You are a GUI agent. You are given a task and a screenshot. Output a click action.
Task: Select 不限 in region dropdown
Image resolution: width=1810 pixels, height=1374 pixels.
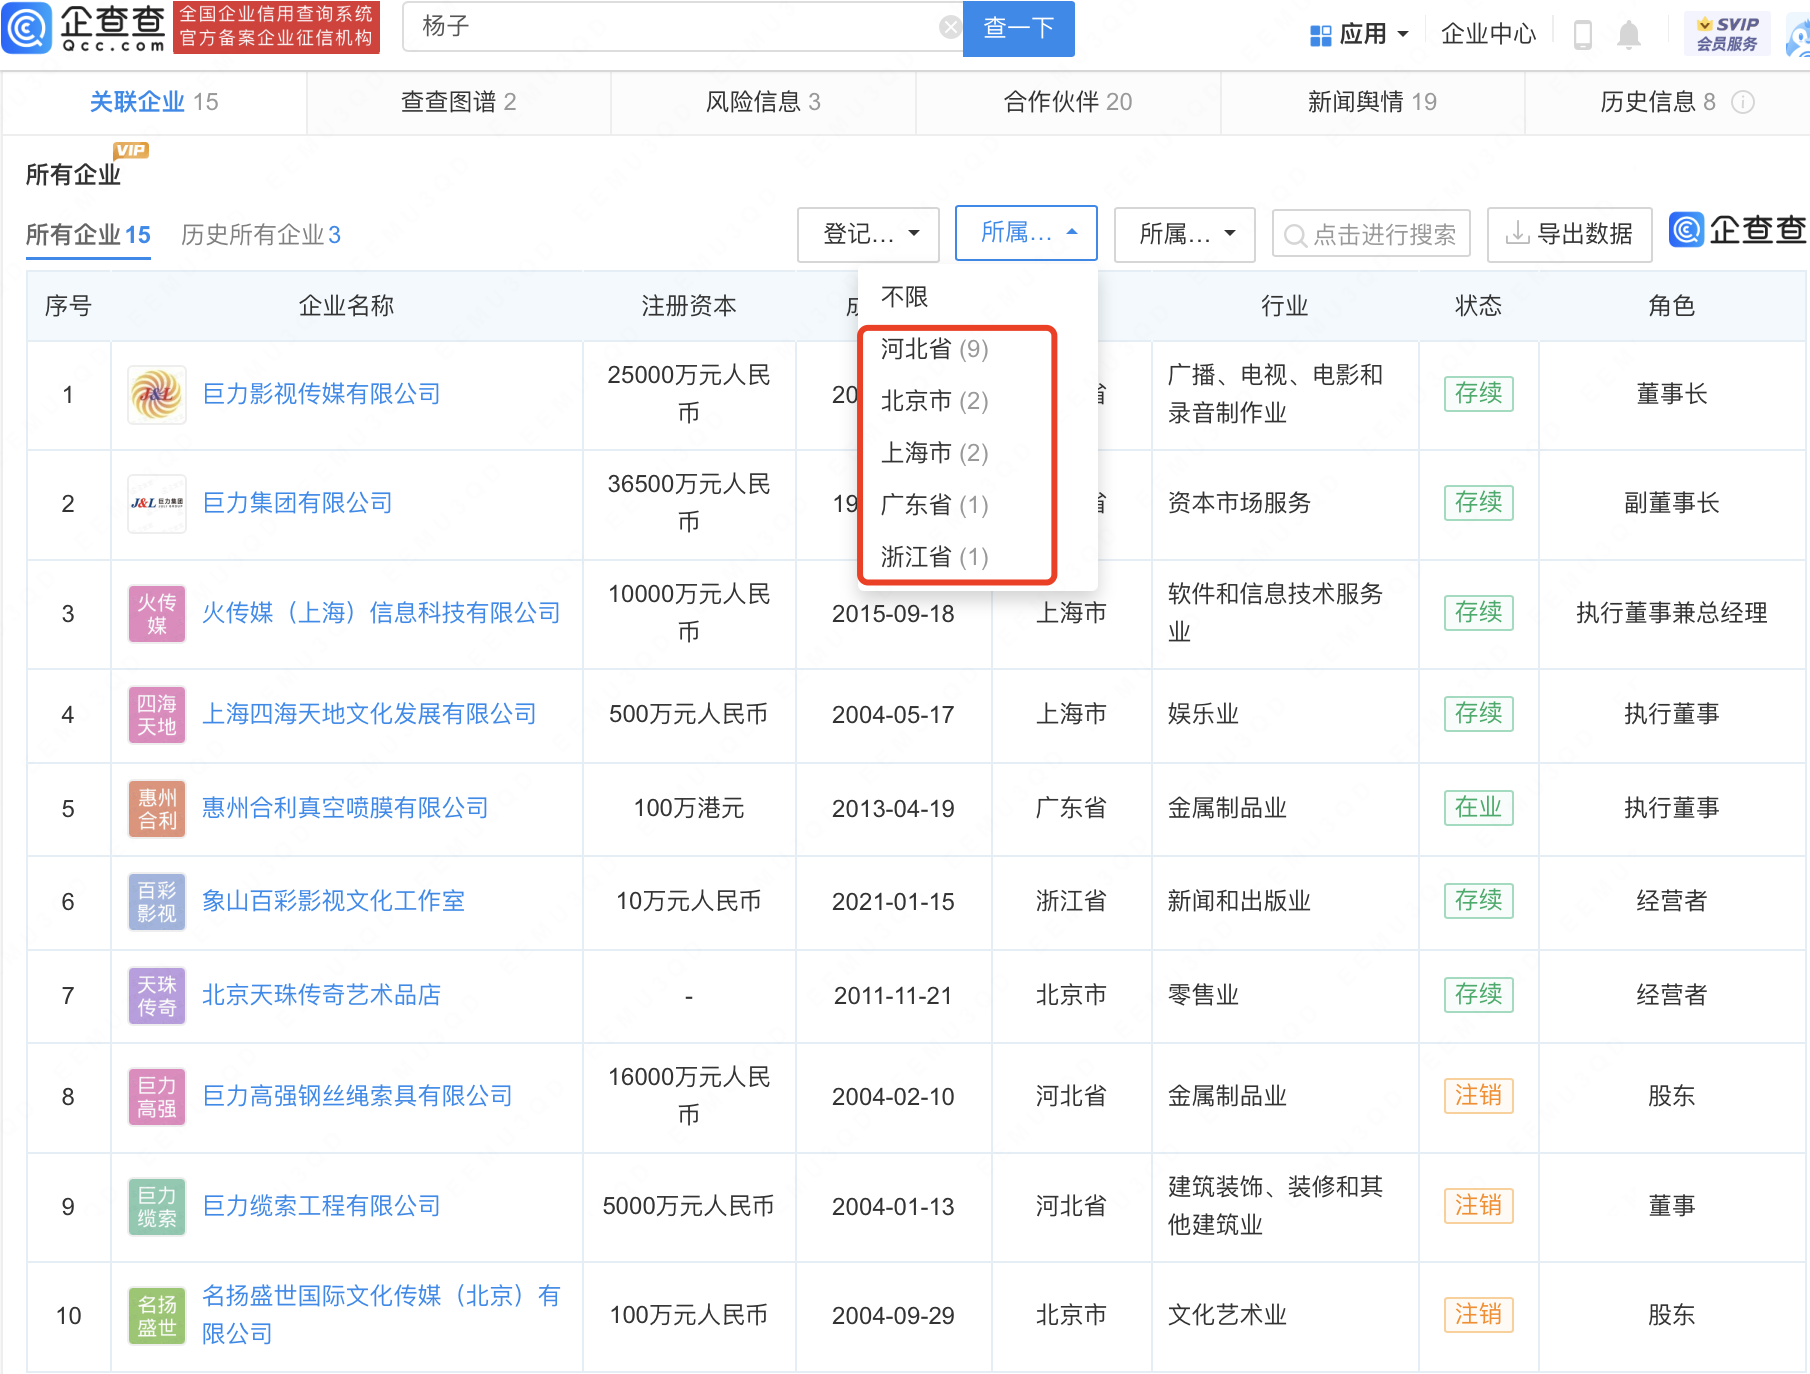904,297
